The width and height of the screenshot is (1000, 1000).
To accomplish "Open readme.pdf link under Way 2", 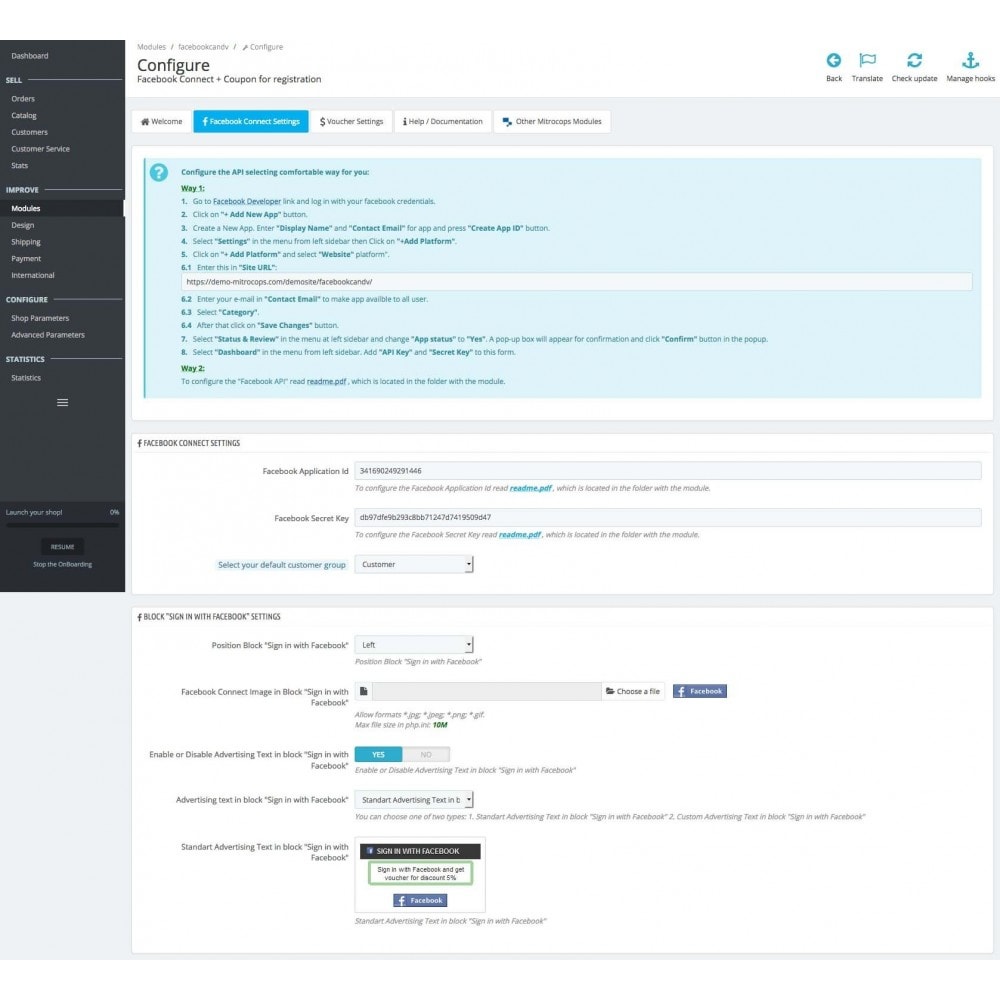I will [x=326, y=381].
